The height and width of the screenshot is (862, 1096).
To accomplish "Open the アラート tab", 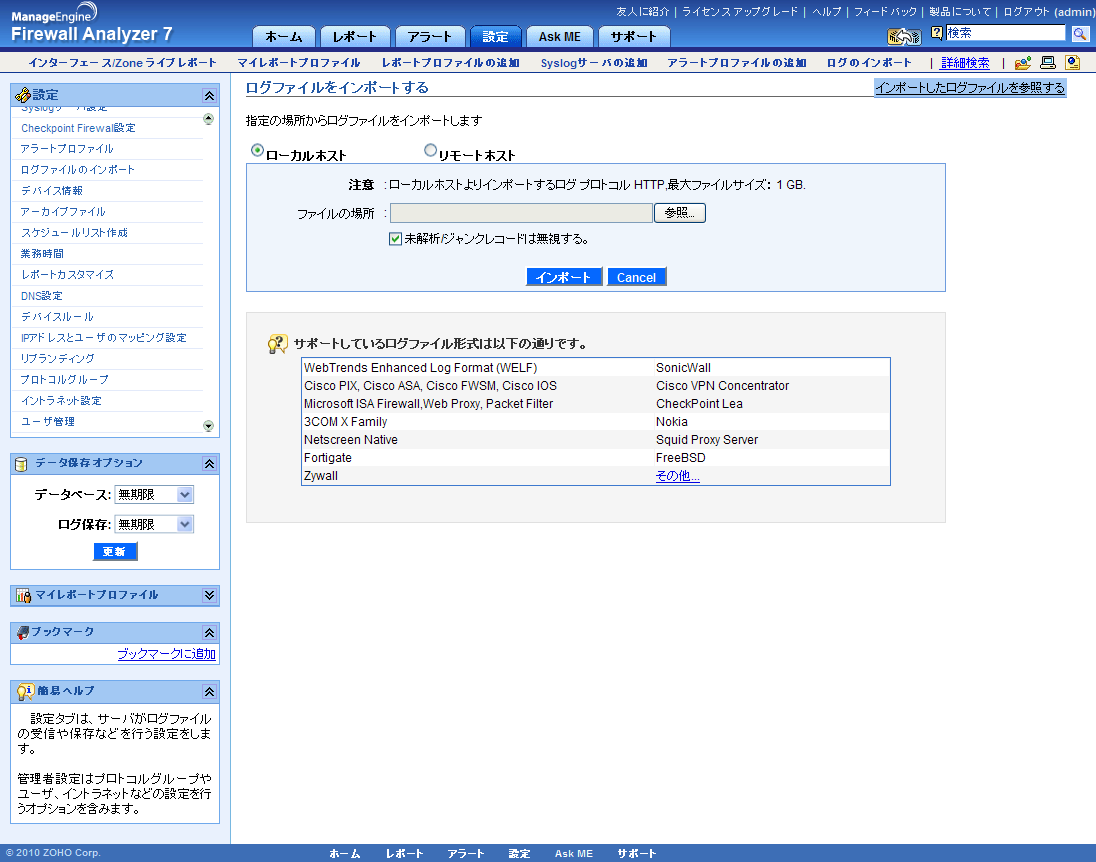I will [429, 36].
